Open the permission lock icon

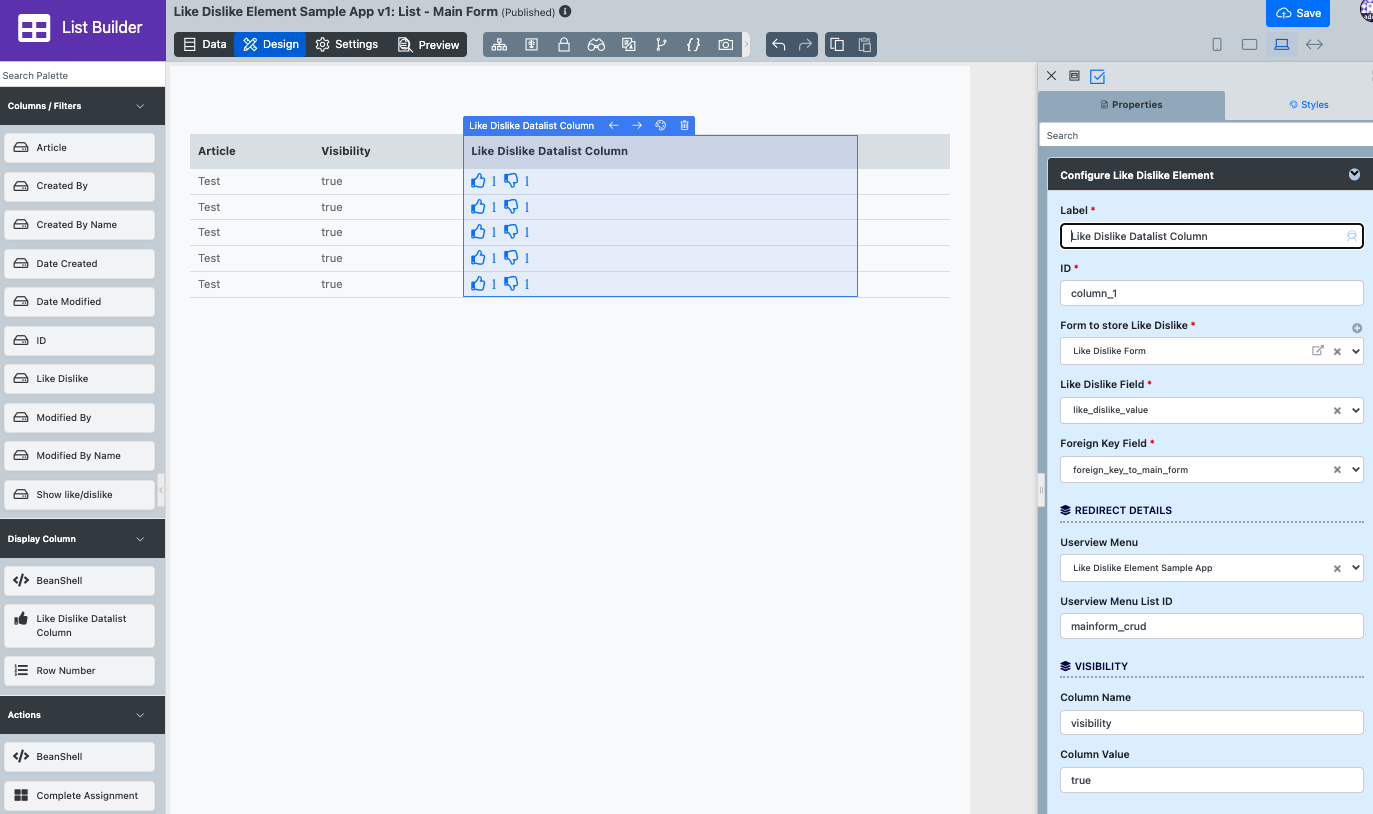coord(564,45)
